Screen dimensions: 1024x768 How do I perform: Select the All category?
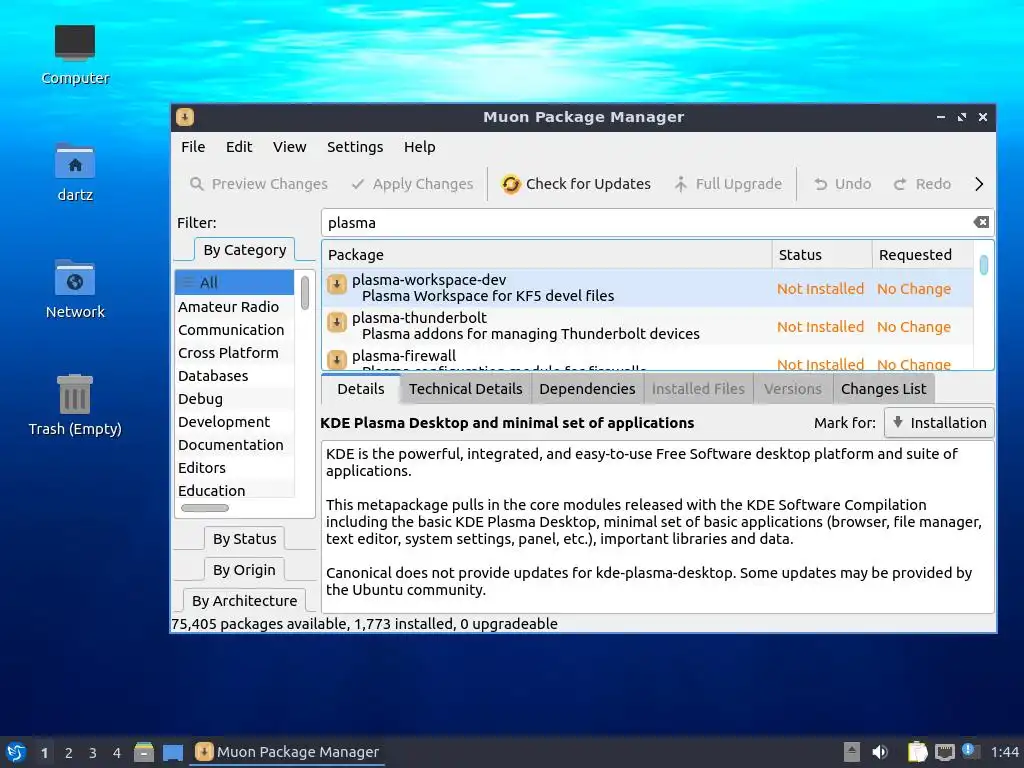coord(234,283)
